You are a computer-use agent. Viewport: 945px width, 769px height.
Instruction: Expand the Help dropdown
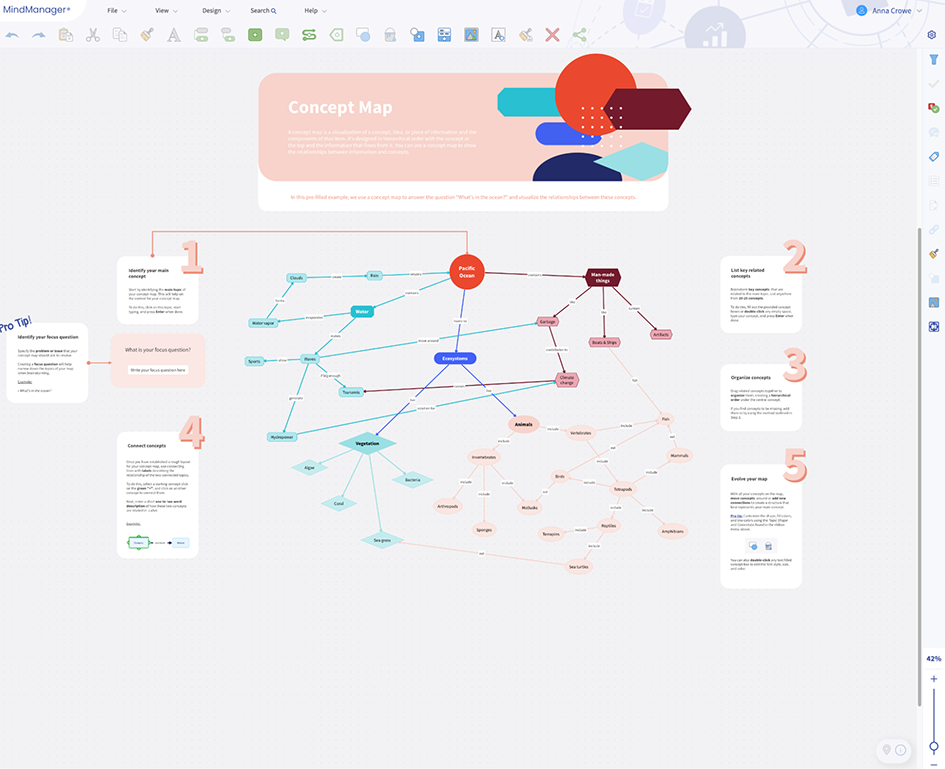coord(312,10)
